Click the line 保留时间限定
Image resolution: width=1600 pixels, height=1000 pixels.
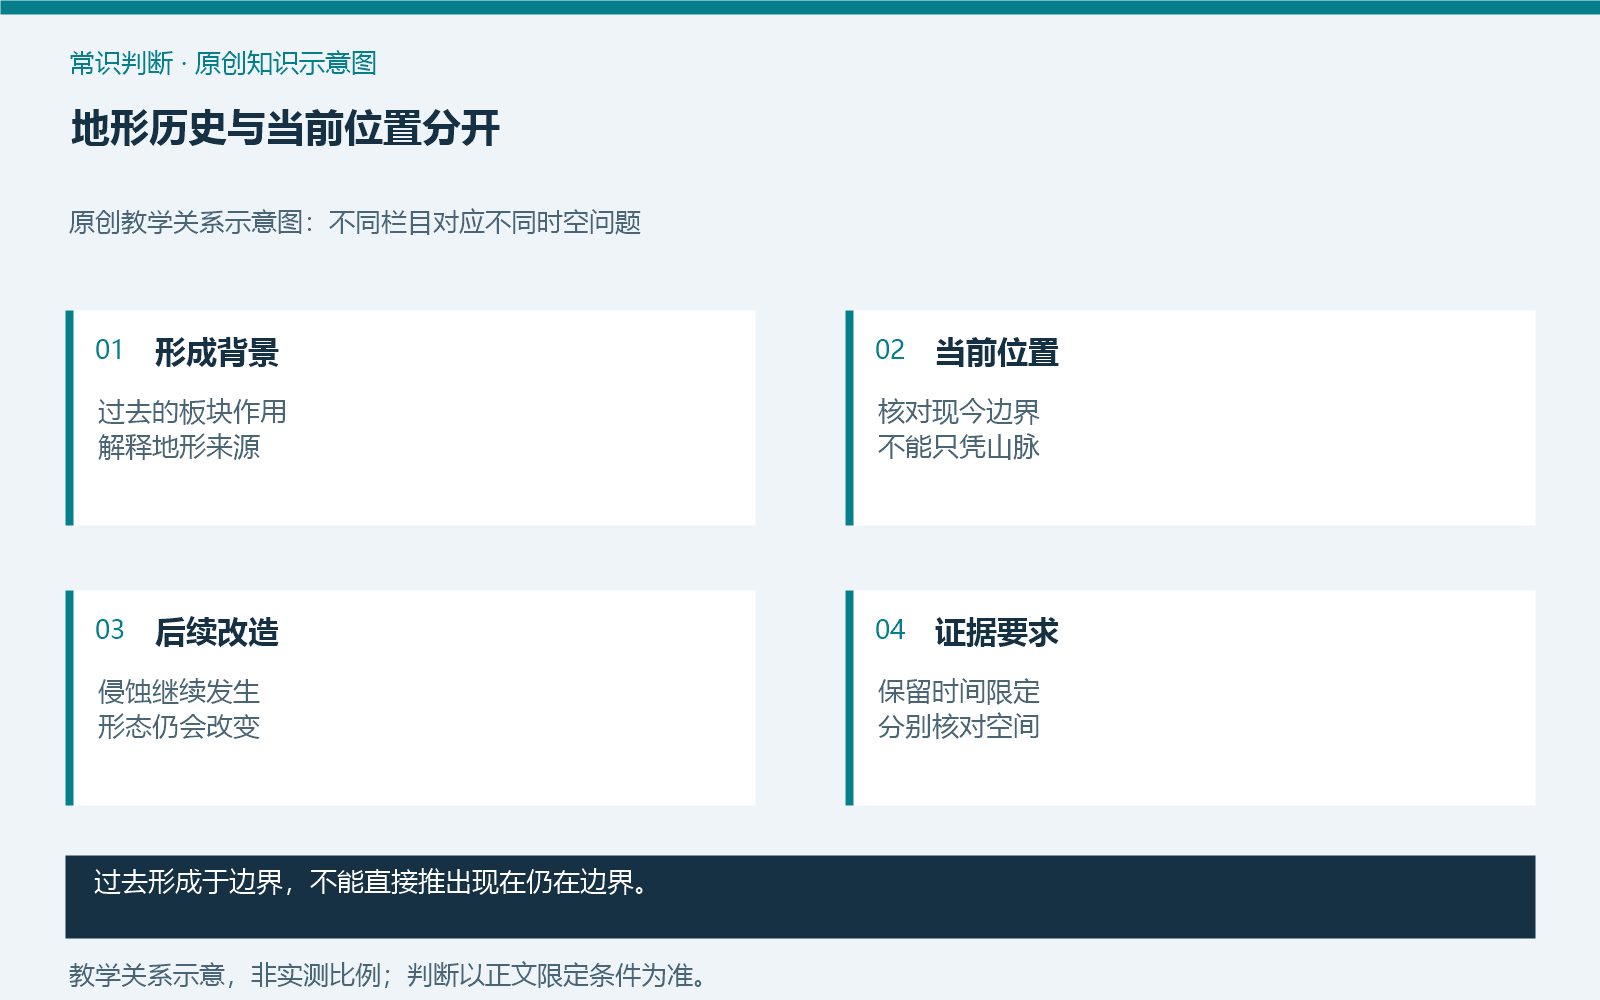click(x=959, y=691)
